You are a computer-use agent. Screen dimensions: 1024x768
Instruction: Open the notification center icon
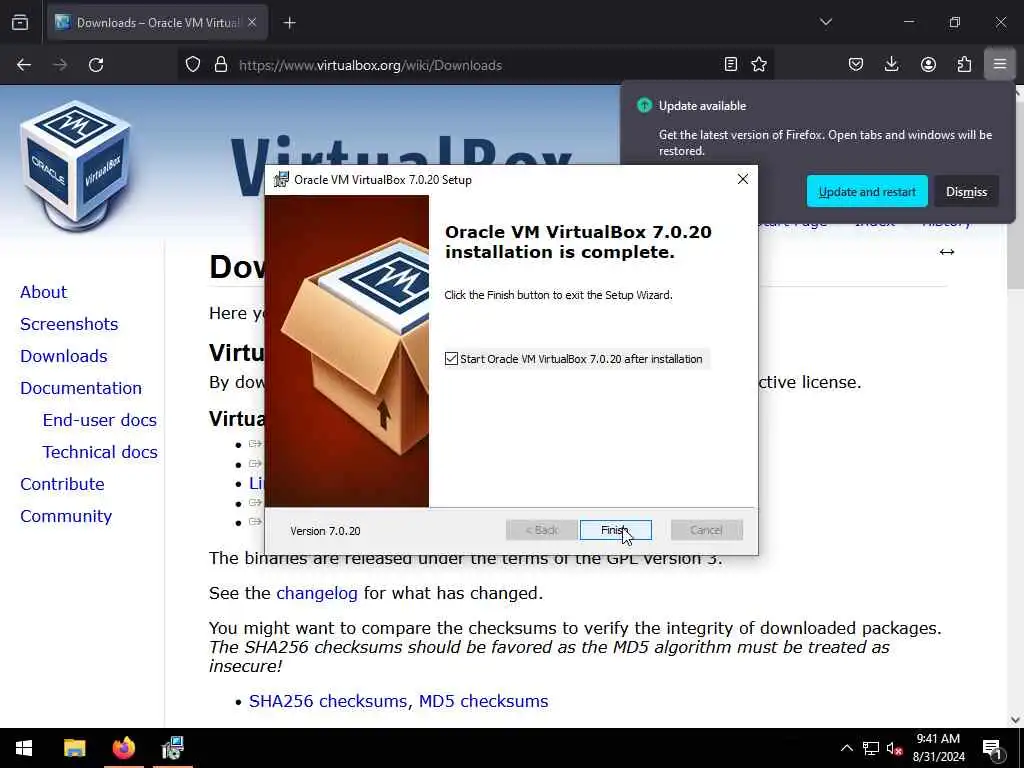pyautogui.click(x=992, y=748)
